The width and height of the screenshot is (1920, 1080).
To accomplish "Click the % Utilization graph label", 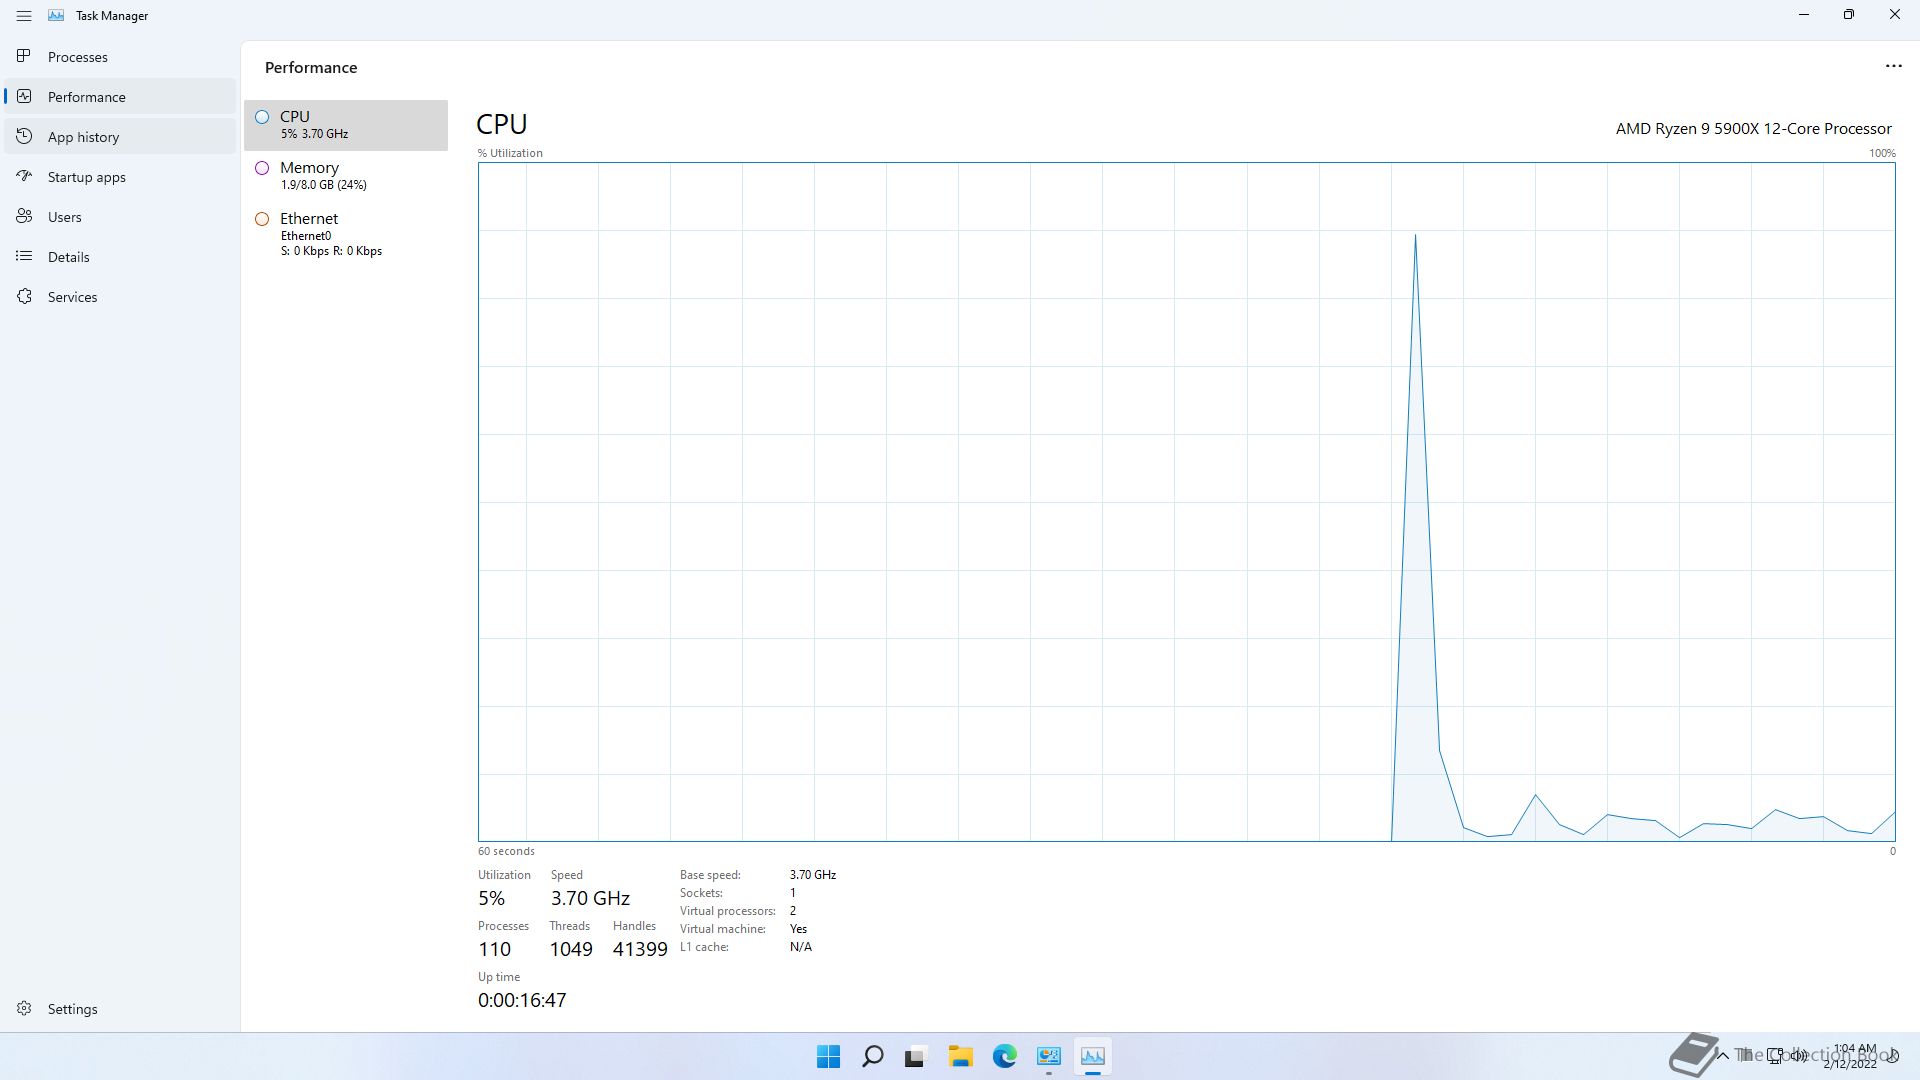I will (510, 153).
